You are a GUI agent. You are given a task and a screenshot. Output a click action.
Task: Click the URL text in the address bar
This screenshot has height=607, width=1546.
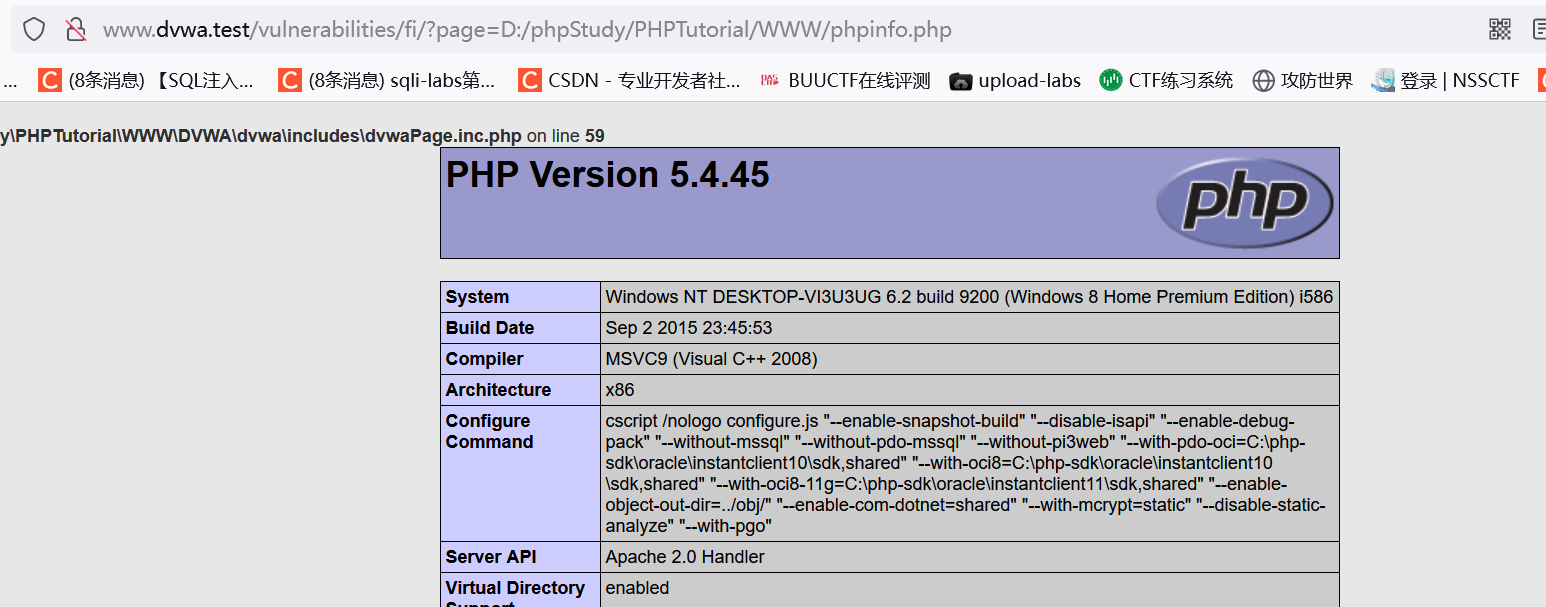tap(527, 30)
